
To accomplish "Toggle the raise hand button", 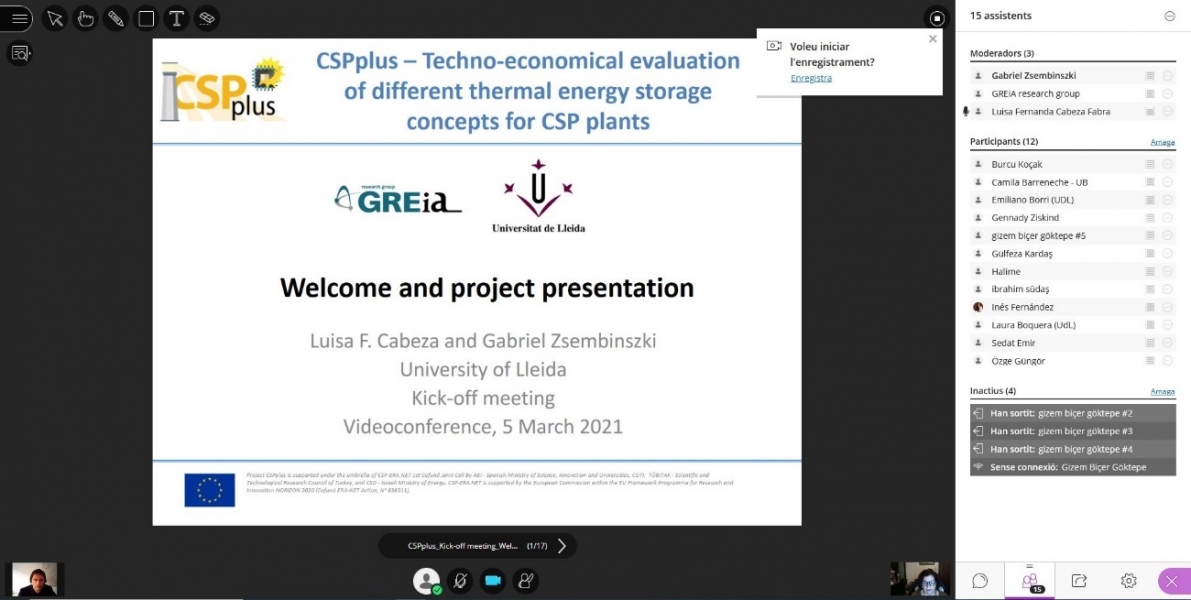I will pyautogui.click(x=525, y=580).
